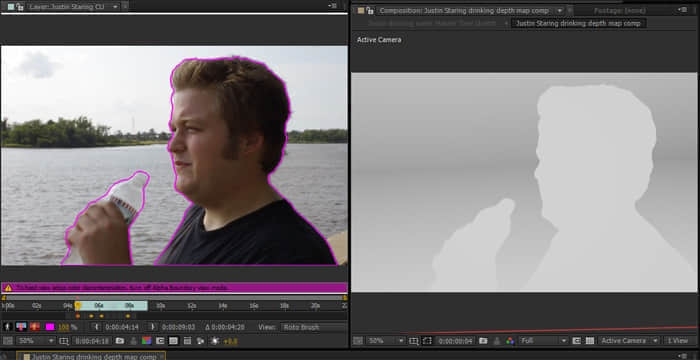Image resolution: width=700 pixels, height=360 pixels.
Task: Open the View Roto Brush selector
Action: [x=313, y=327]
